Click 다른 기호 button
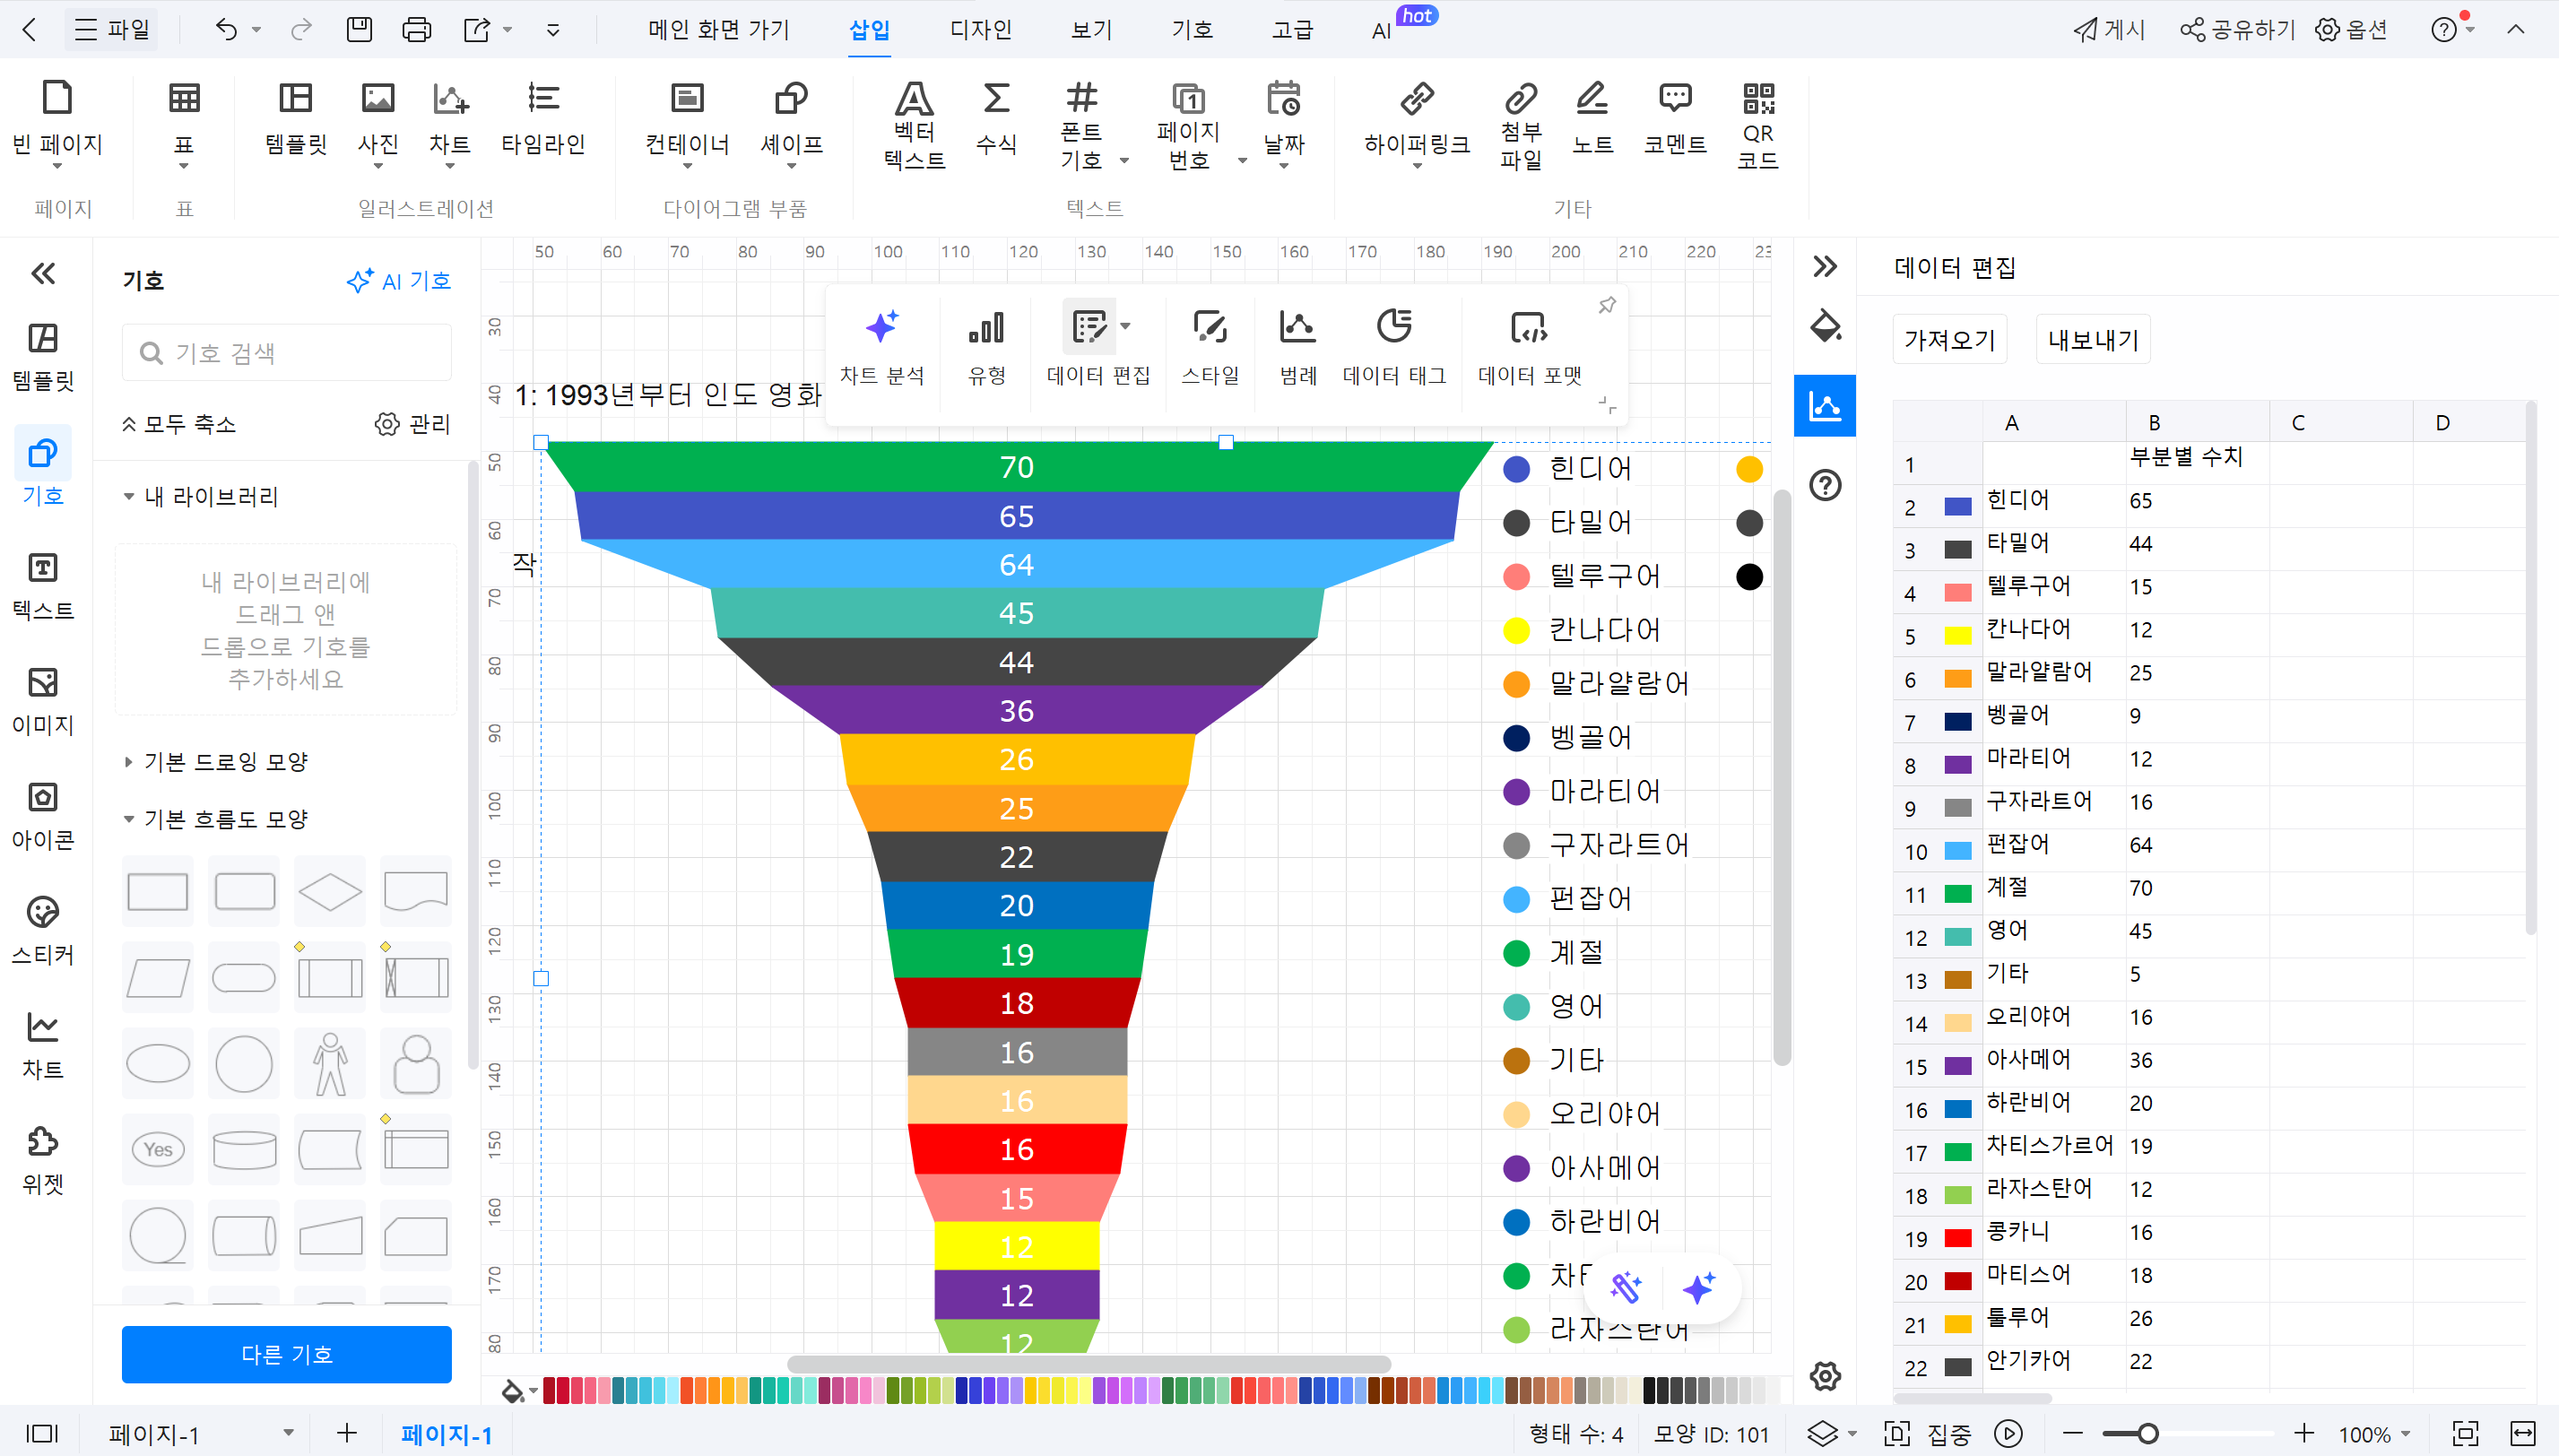 click(286, 1355)
